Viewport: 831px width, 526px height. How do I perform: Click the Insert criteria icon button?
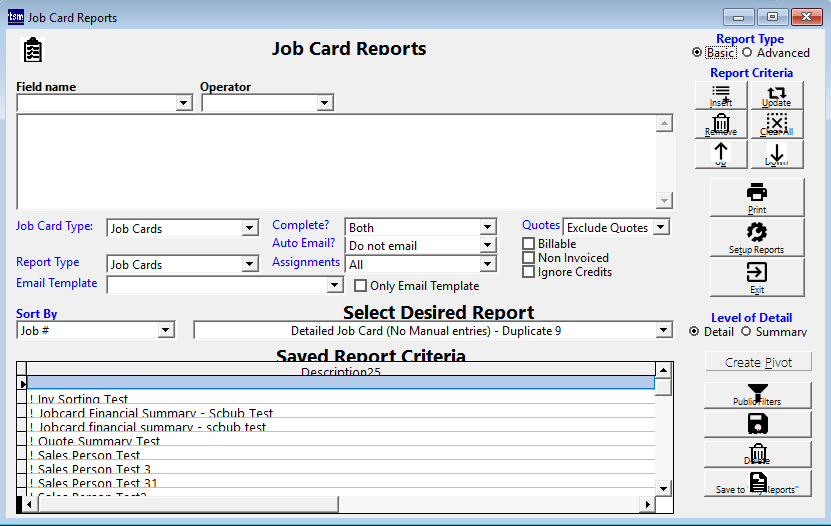(720, 96)
